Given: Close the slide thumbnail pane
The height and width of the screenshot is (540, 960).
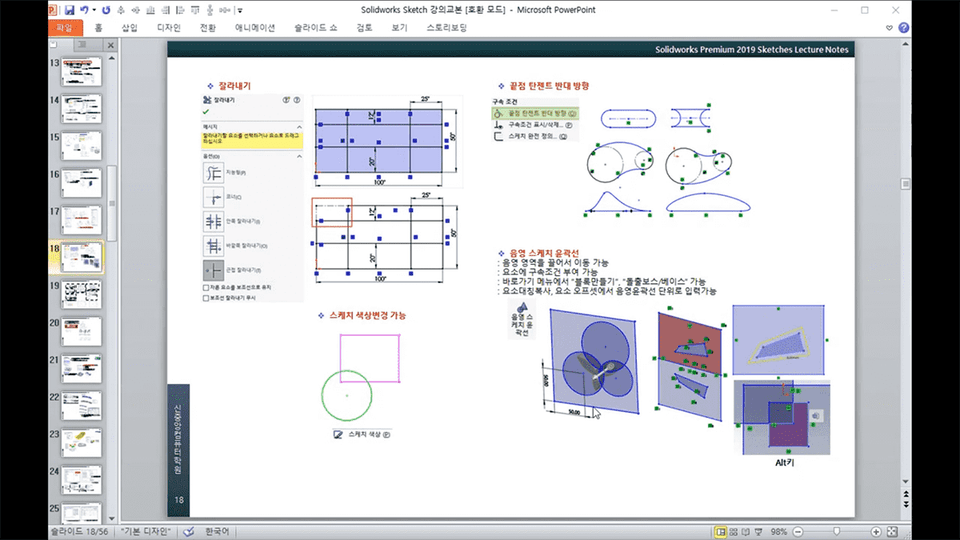Looking at the screenshot, I should 110,45.
